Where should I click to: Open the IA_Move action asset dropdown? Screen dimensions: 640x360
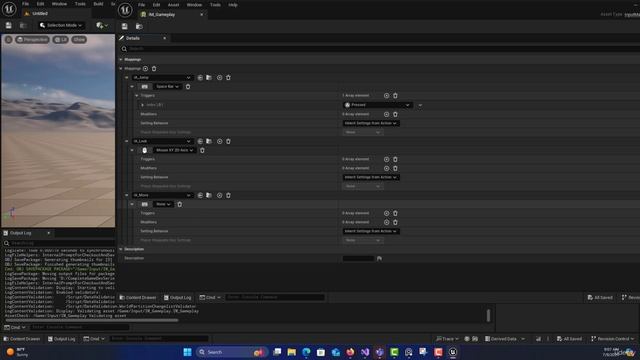[x=162, y=195]
